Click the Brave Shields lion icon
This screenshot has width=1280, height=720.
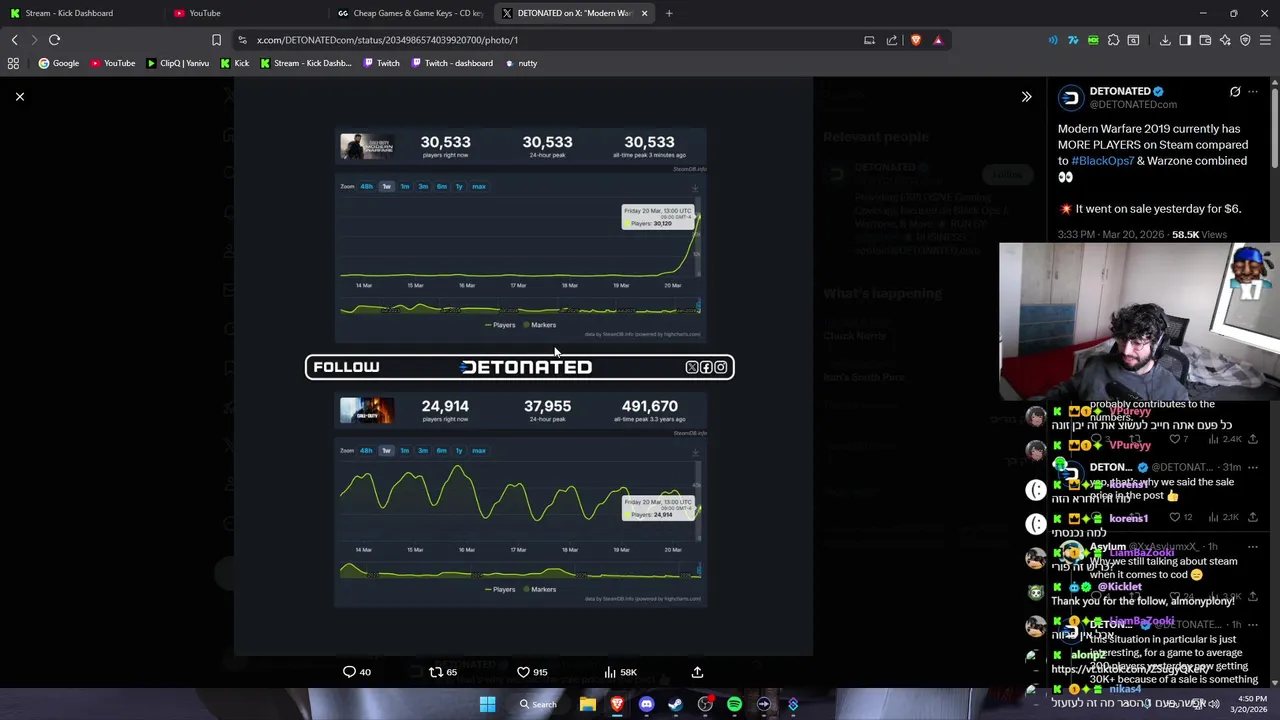click(x=916, y=40)
